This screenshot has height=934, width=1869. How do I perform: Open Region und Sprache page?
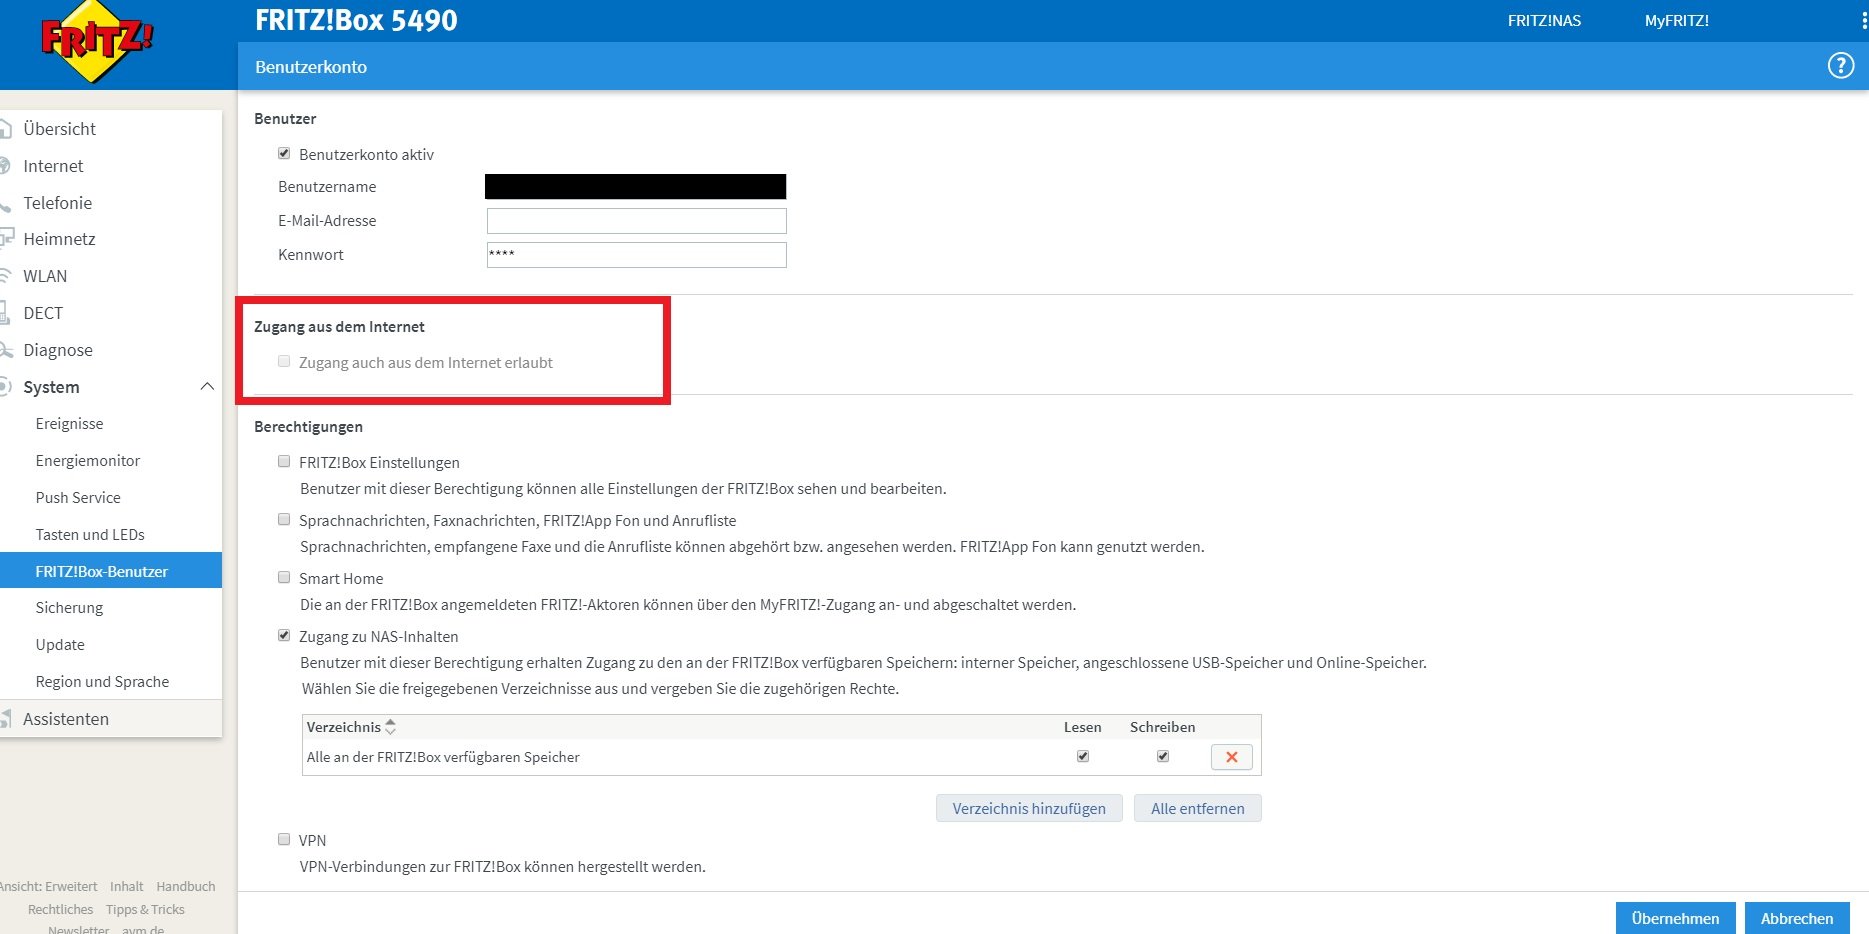[102, 682]
